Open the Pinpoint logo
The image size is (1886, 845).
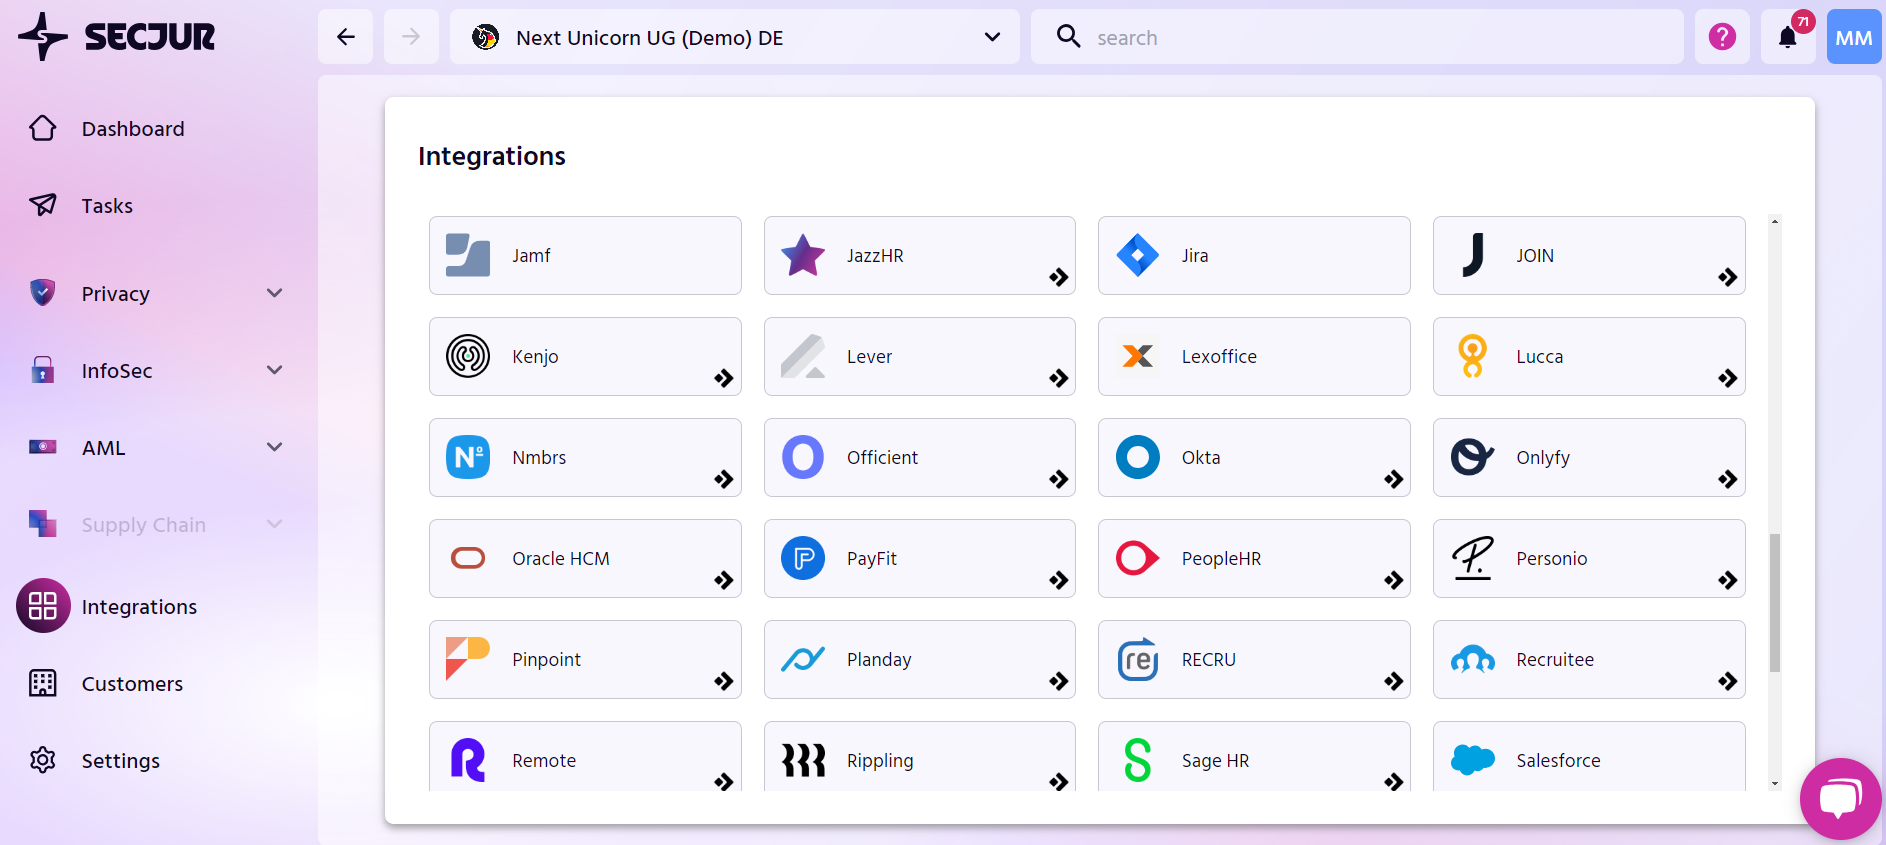click(468, 659)
